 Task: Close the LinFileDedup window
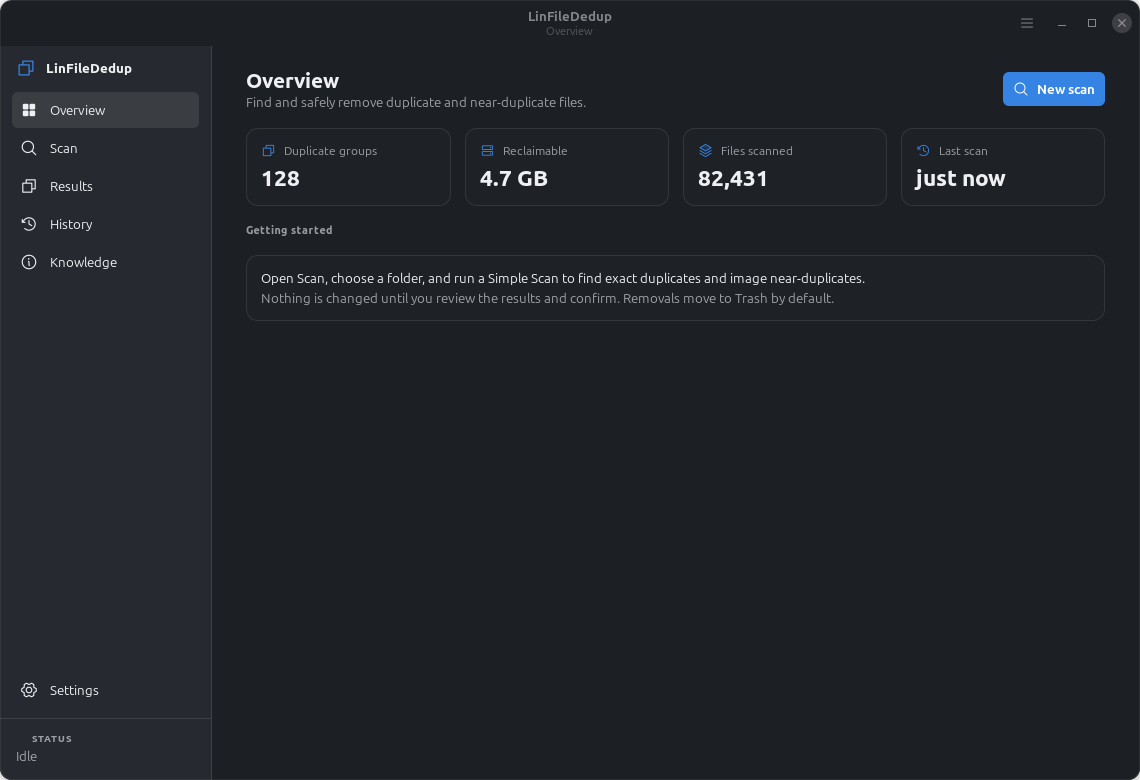click(x=1122, y=23)
